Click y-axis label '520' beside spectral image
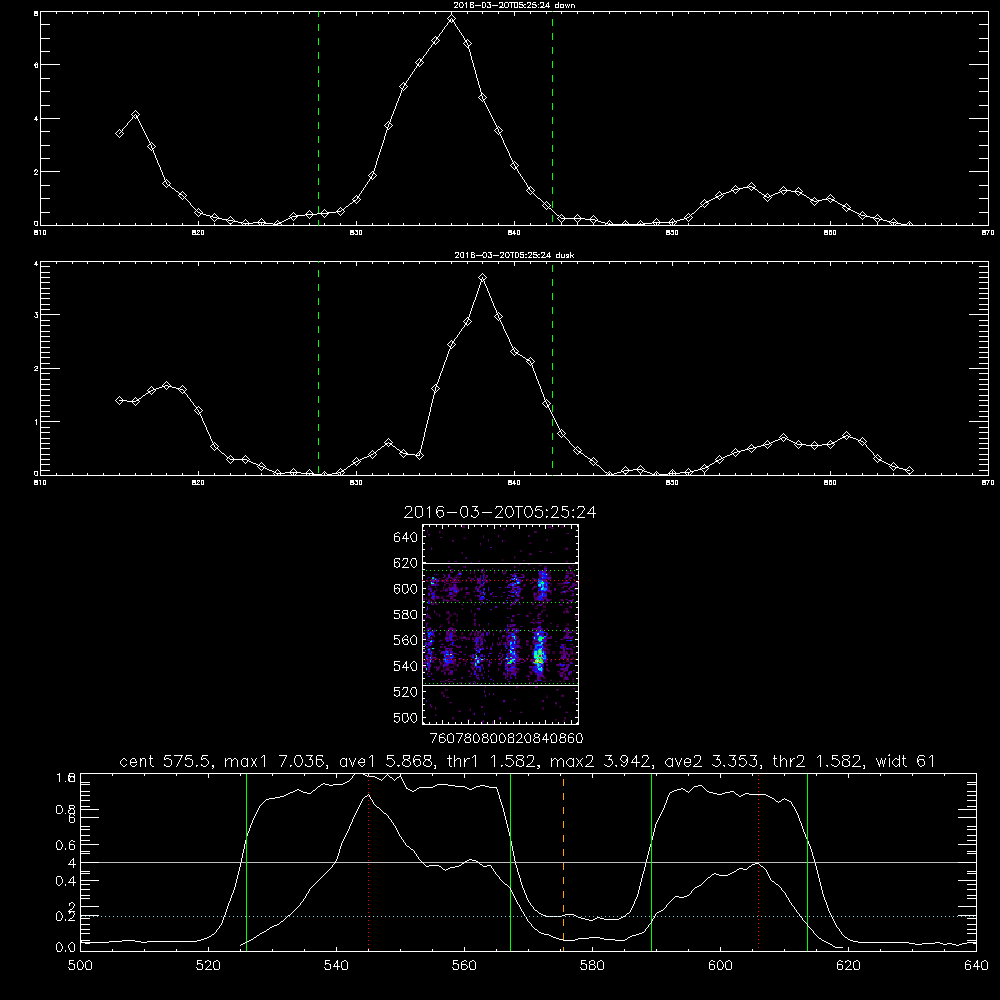Screen dimensions: 1000x1000 [x=406, y=692]
